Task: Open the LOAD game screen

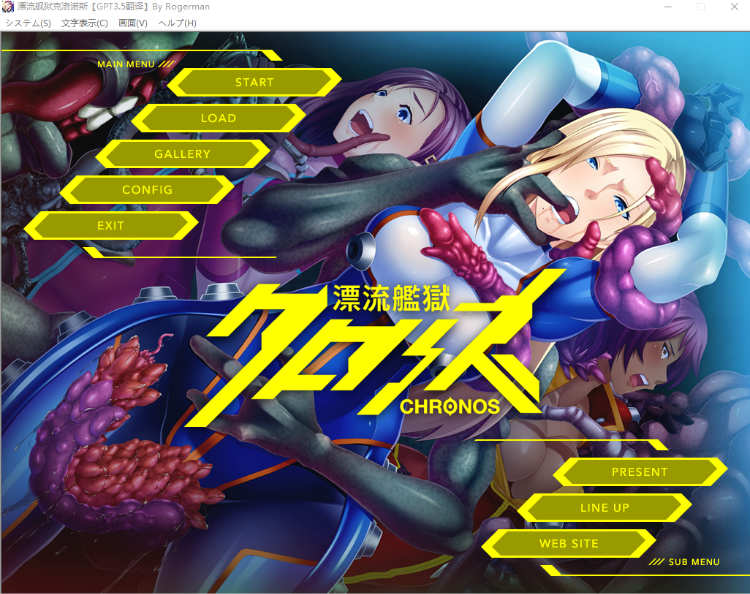Action: (219, 118)
